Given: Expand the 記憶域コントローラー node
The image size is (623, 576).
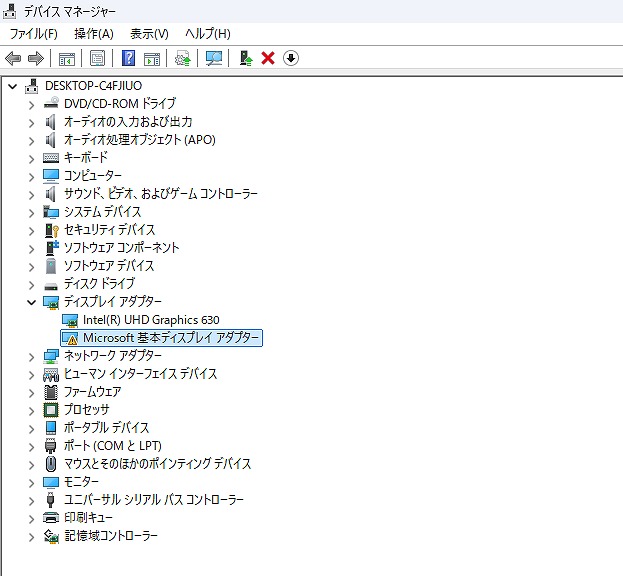Looking at the screenshot, I should coord(32,536).
